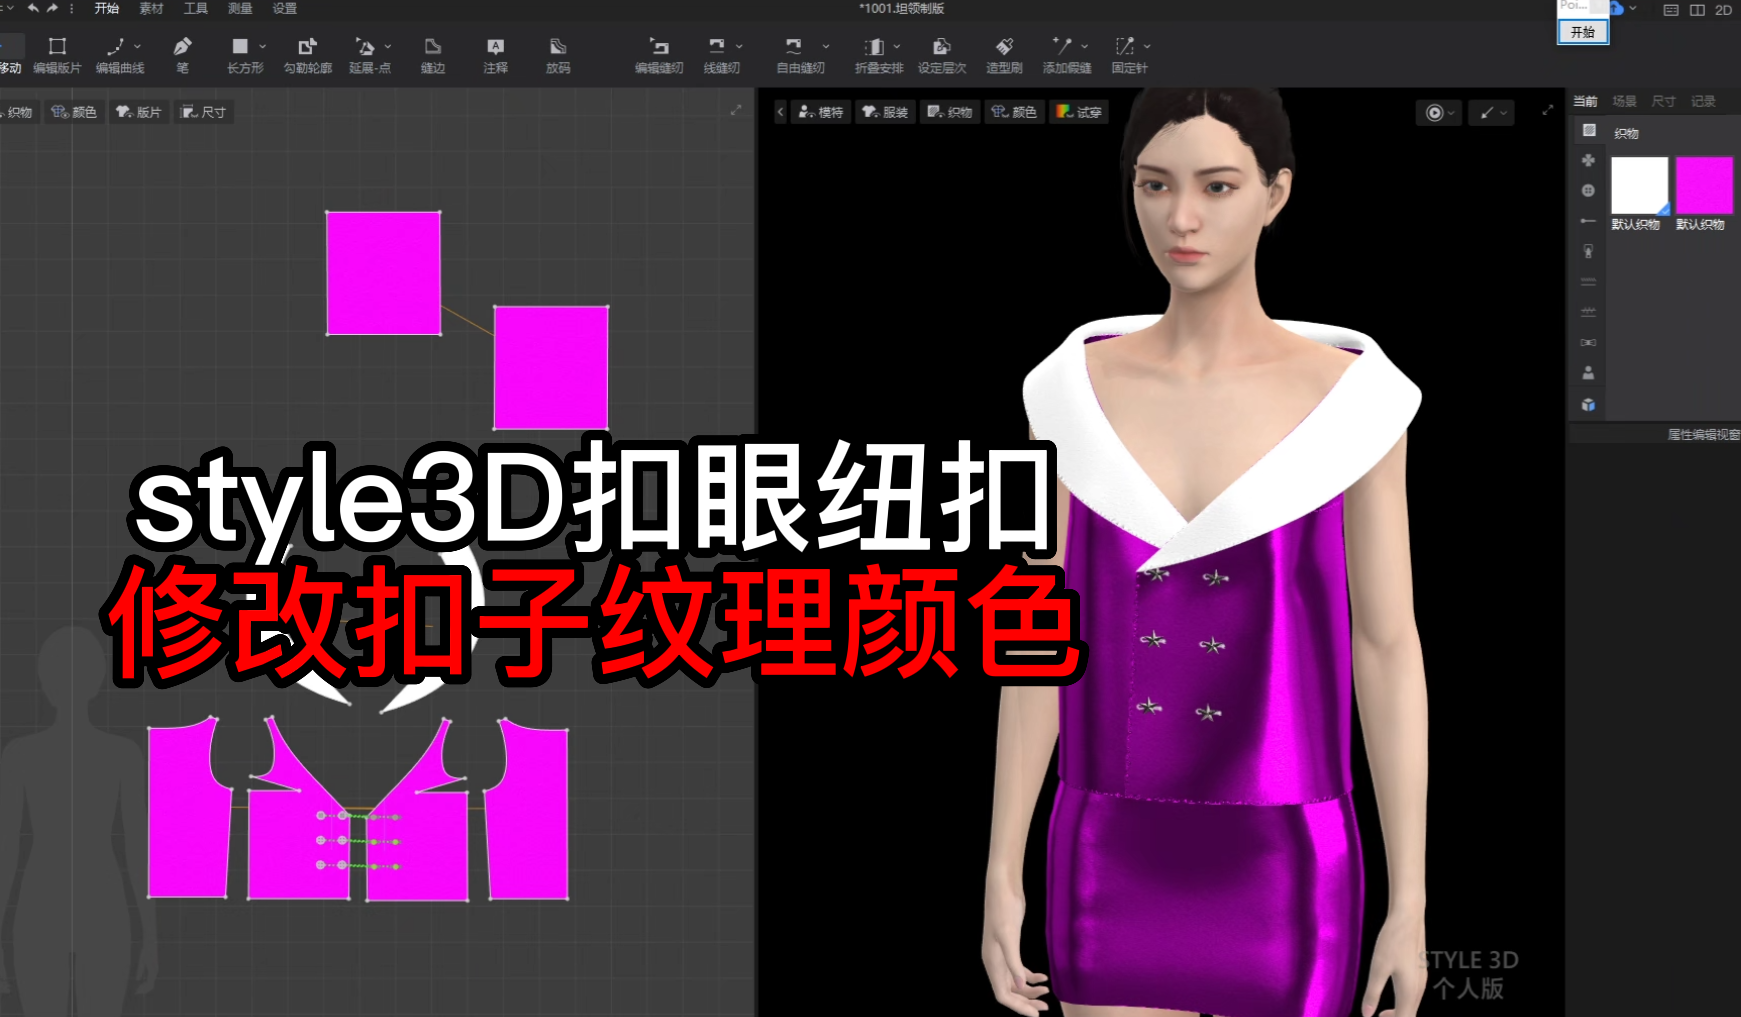Switch to the 尺寸 panel tab

[1663, 101]
